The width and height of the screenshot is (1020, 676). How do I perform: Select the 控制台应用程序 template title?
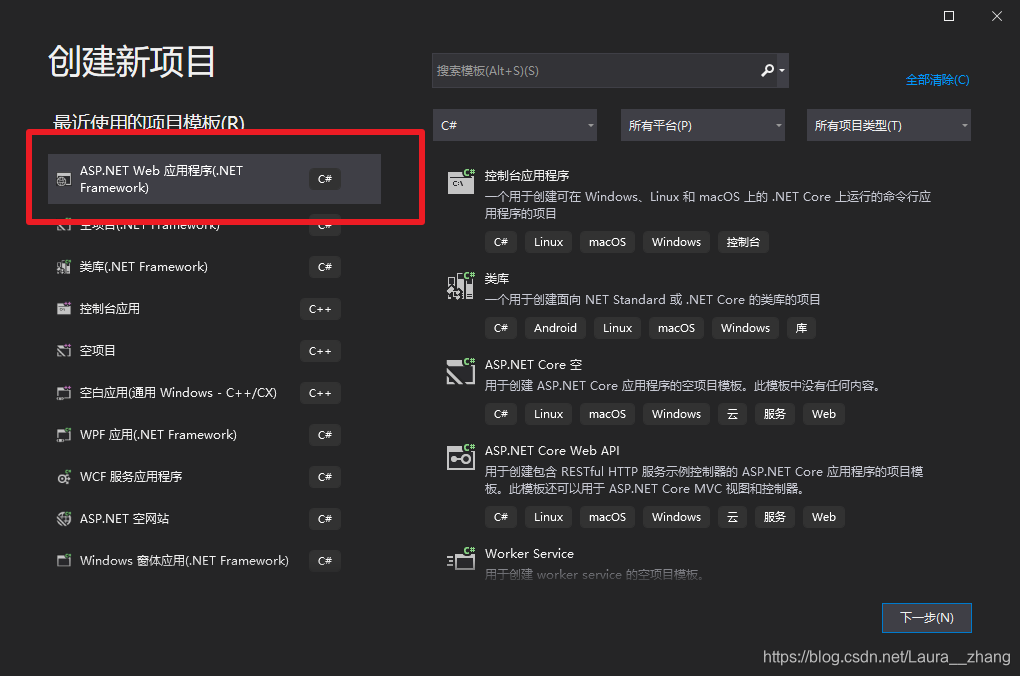(527, 176)
